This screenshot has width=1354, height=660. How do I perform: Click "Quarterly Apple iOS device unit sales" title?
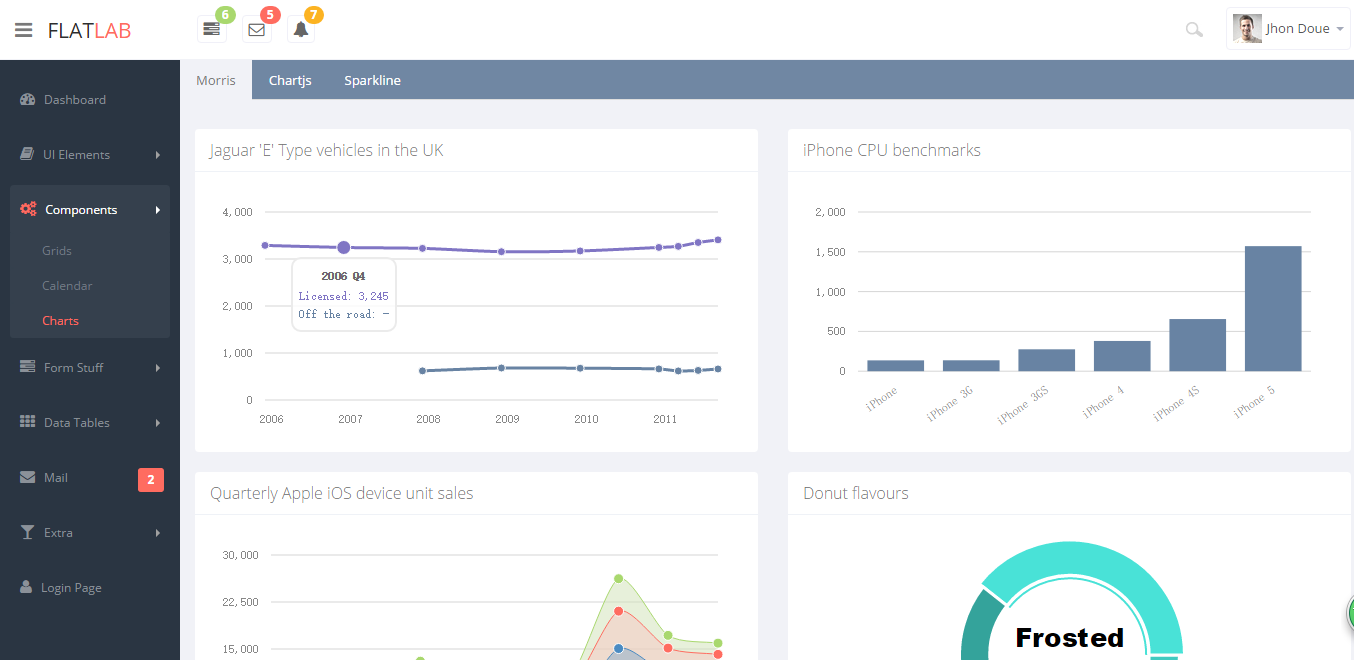tap(342, 493)
